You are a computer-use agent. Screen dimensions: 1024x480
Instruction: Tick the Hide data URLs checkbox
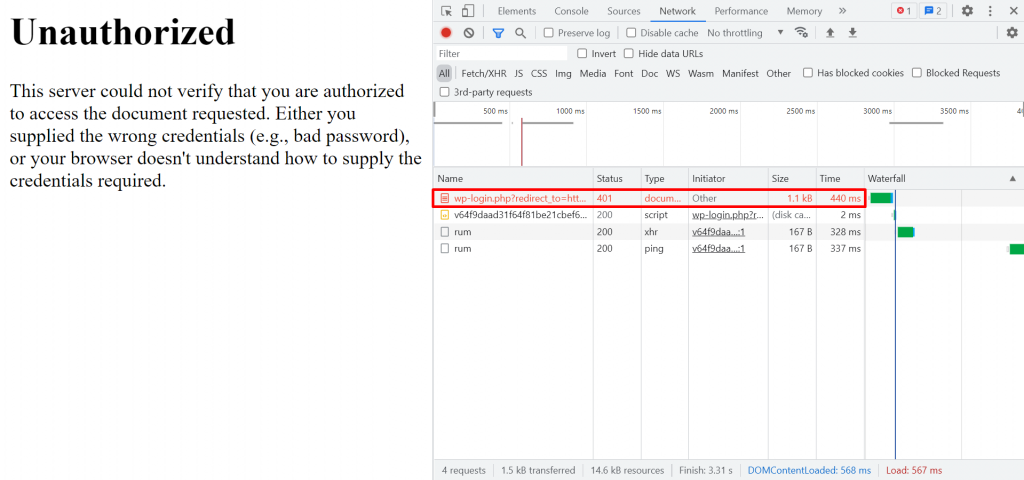629,53
